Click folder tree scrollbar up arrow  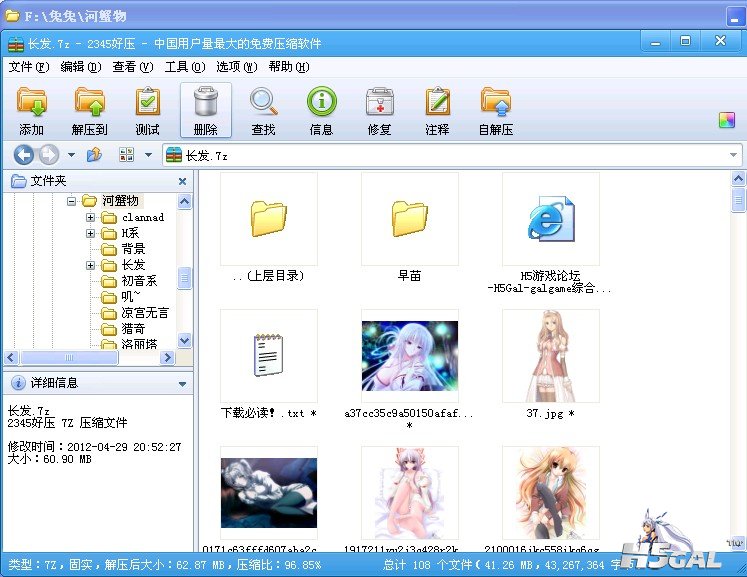pos(184,202)
